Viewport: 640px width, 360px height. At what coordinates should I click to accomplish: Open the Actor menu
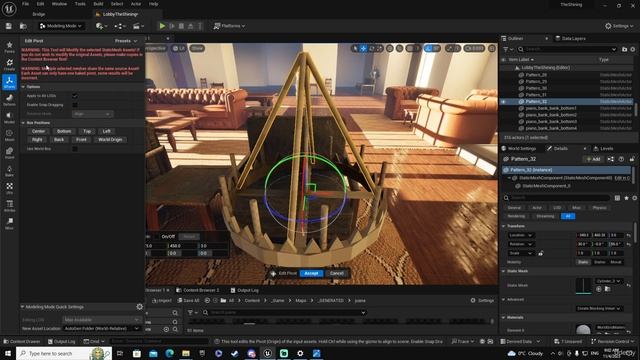pos(136,4)
